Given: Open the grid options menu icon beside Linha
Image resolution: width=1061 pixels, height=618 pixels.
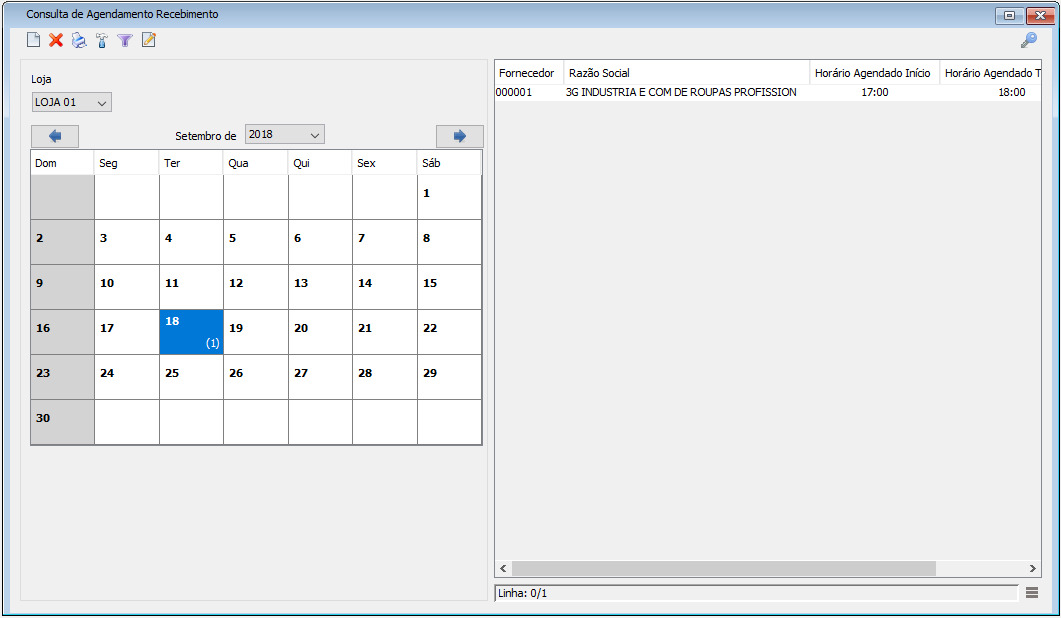Looking at the screenshot, I should point(1032,593).
